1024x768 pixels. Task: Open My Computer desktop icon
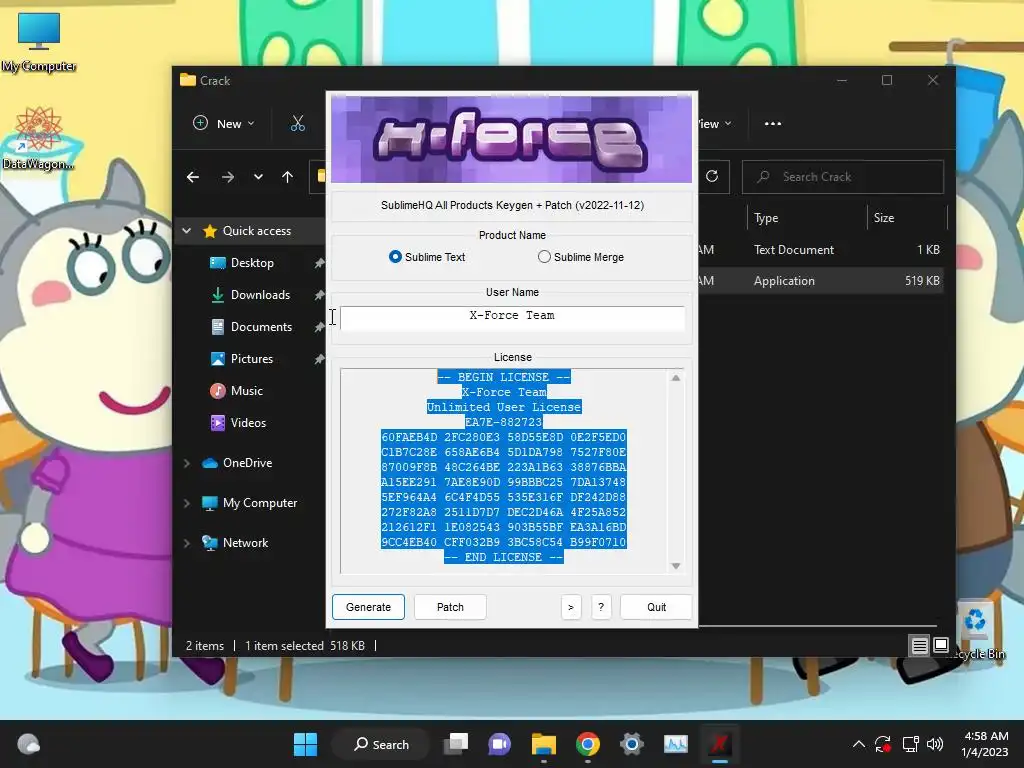coord(39,42)
